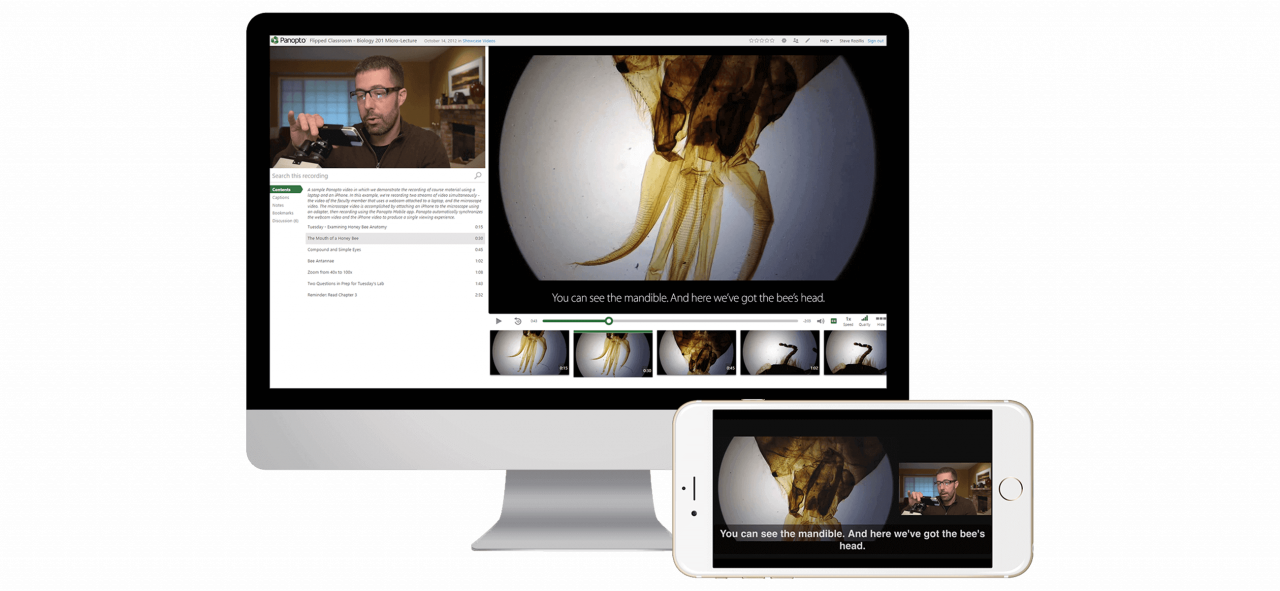Click the share icon in header
The image size is (1280, 591).
click(796, 41)
